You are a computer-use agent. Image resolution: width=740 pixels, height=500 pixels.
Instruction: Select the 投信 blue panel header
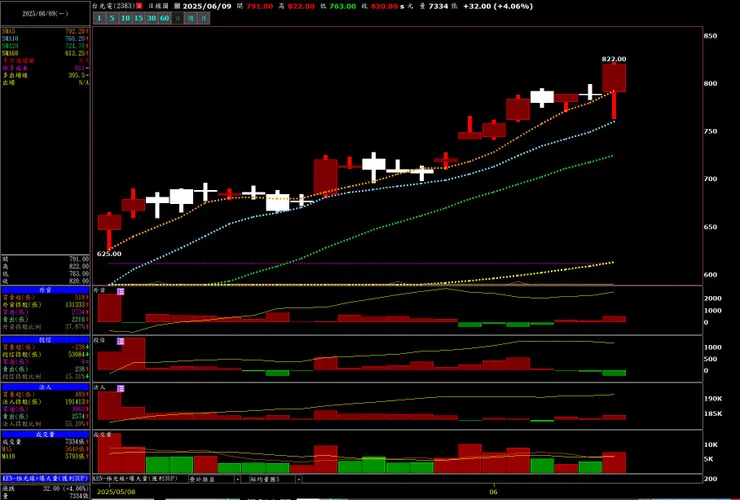click(x=45, y=340)
